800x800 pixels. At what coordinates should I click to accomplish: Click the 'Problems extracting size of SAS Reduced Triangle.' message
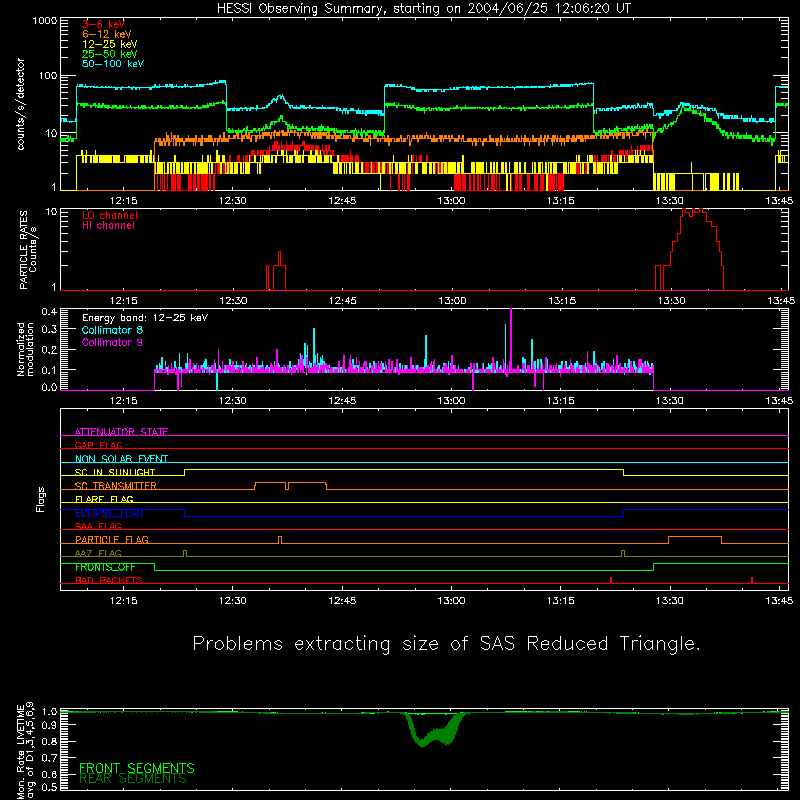pos(446,643)
